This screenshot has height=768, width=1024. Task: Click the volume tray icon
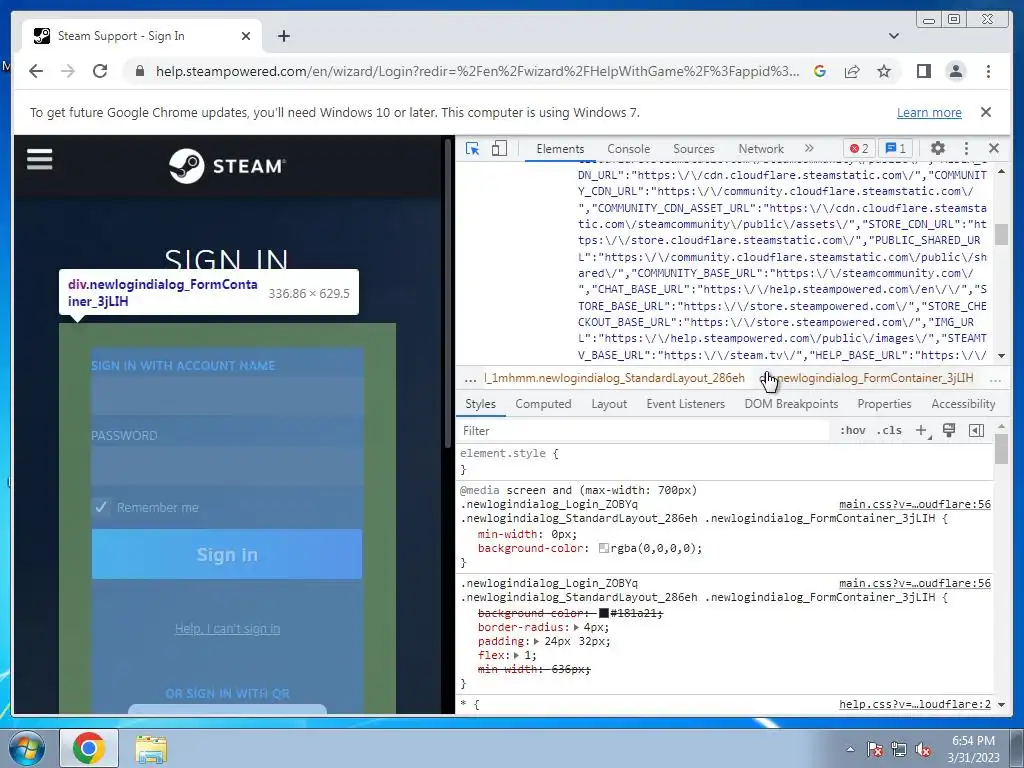click(923, 749)
